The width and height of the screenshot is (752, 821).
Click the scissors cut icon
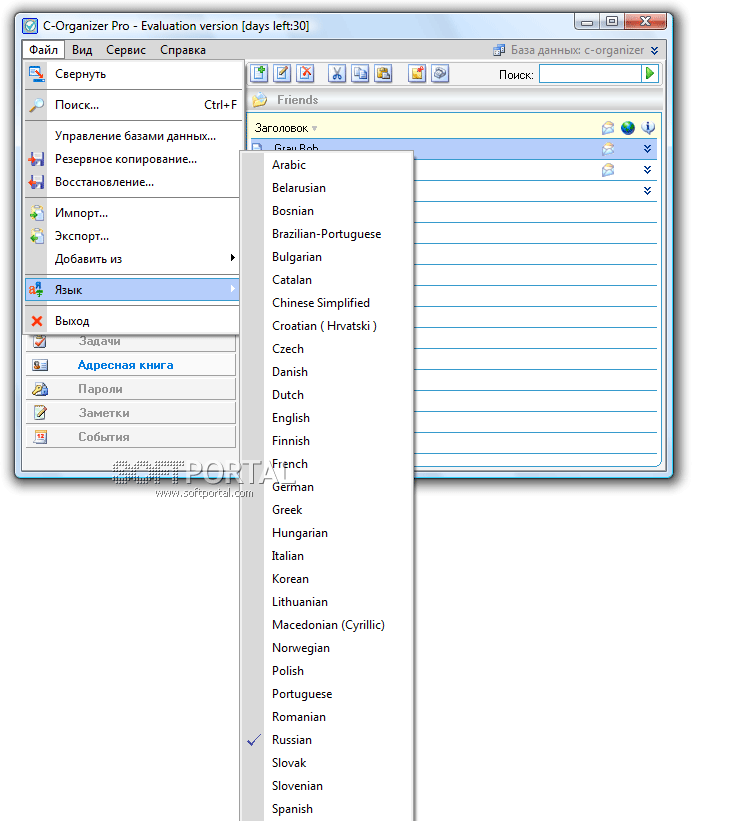coord(337,74)
